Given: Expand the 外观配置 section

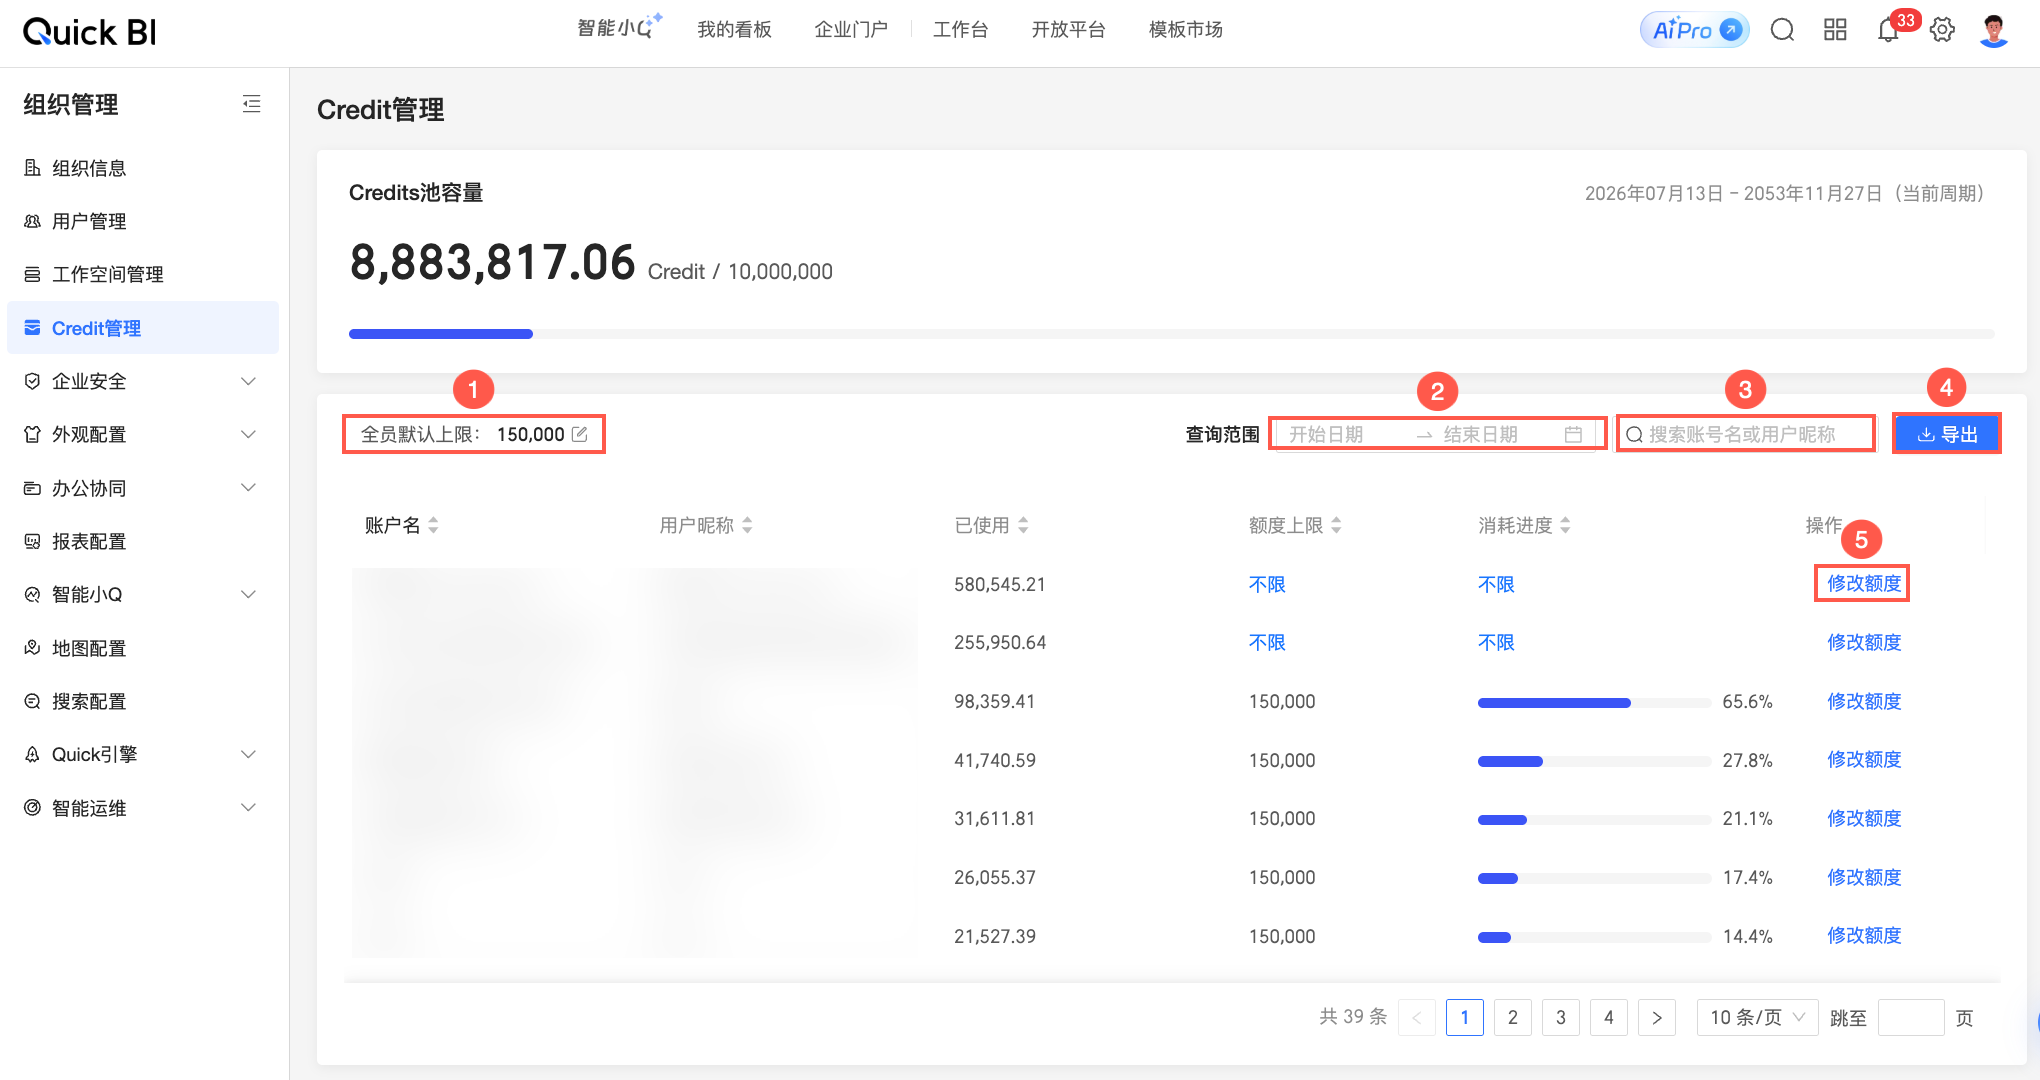Looking at the screenshot, I should [x=143, y=434].
